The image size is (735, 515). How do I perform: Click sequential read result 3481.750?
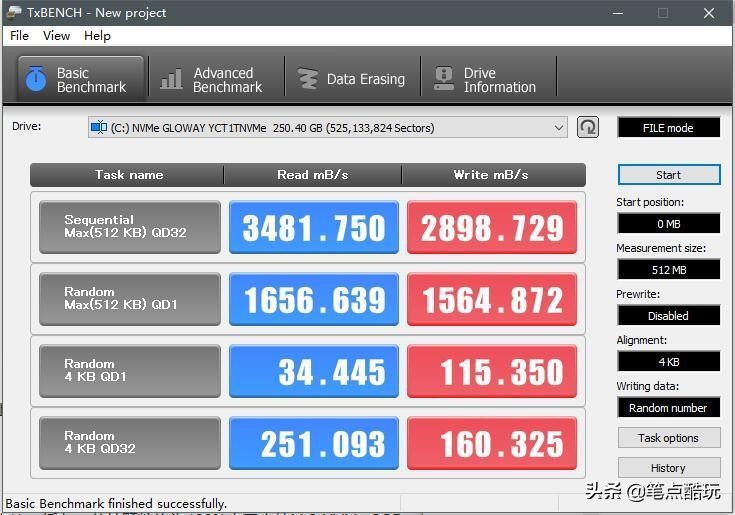(314, 227)
